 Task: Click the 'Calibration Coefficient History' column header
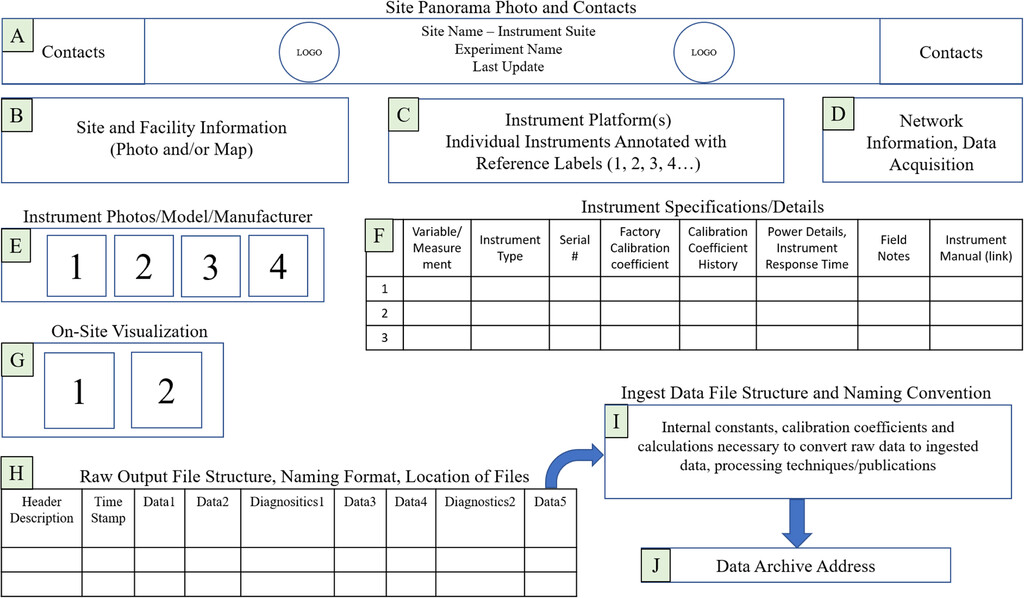pos(718,248)
